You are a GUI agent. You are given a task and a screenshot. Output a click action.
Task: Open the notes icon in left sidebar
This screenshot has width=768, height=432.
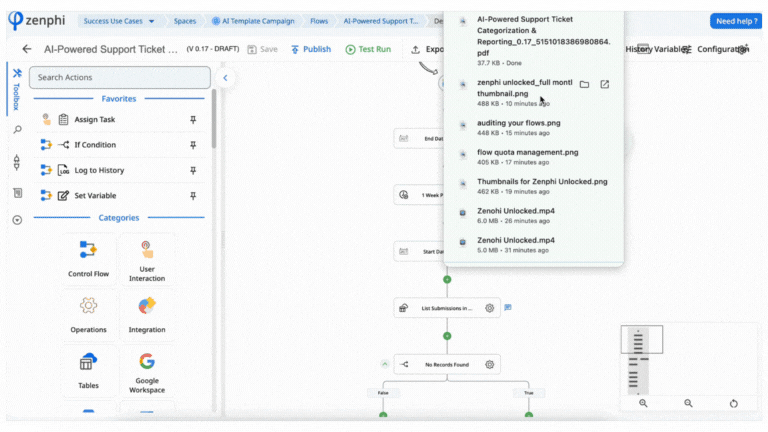coord(18,193)
